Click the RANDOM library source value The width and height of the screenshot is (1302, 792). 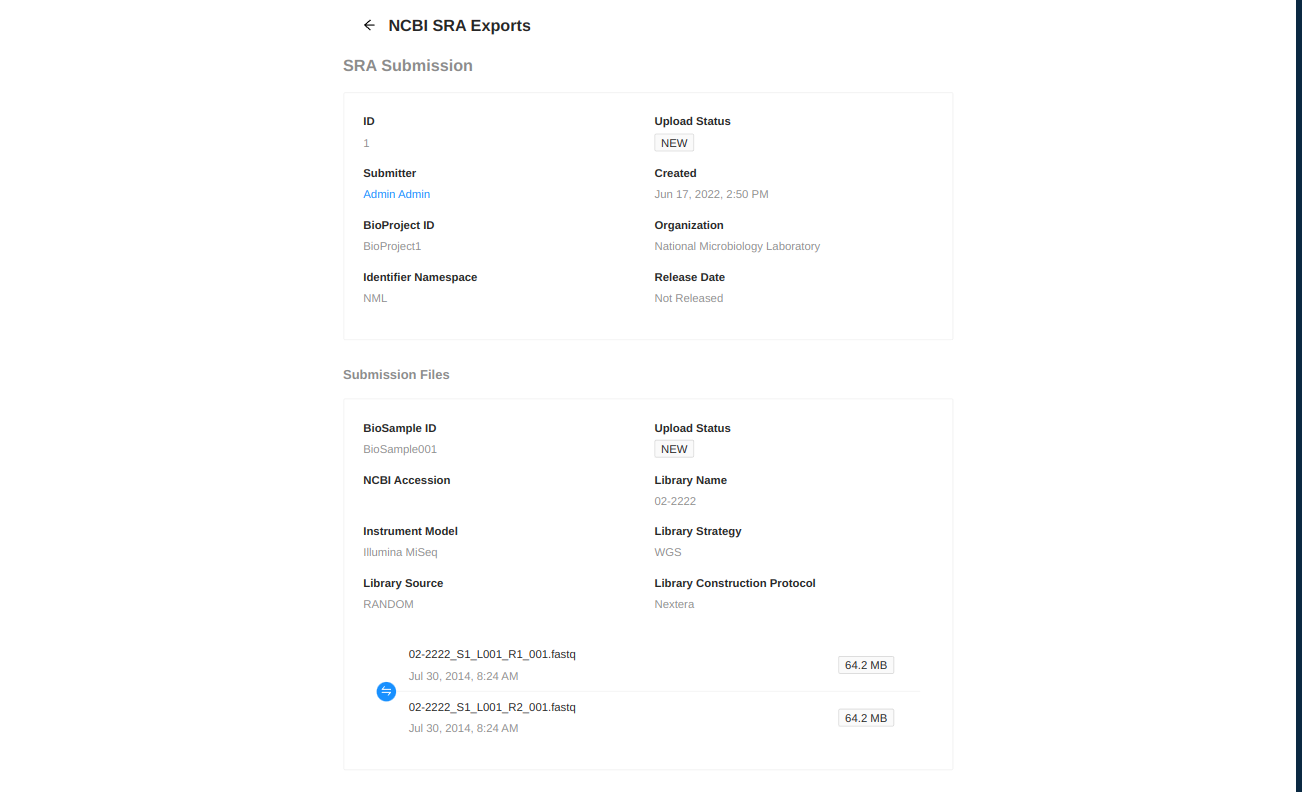point(388,604)
